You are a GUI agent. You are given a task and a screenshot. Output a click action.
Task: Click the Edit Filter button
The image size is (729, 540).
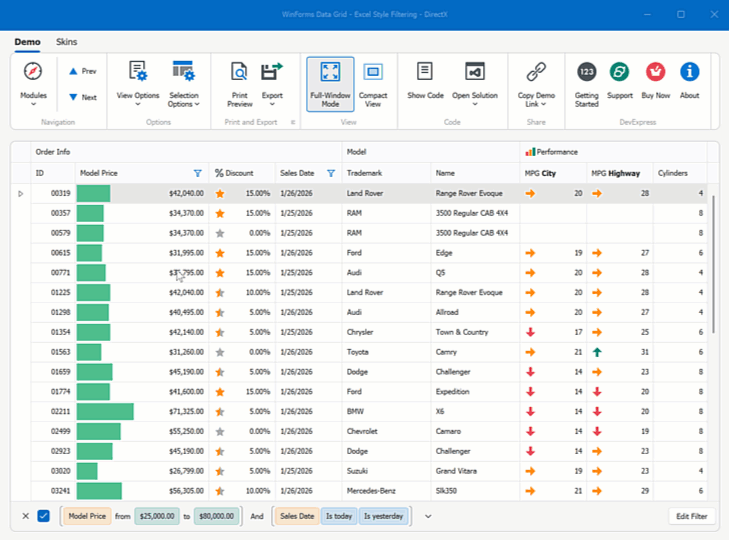pos(691,516)
